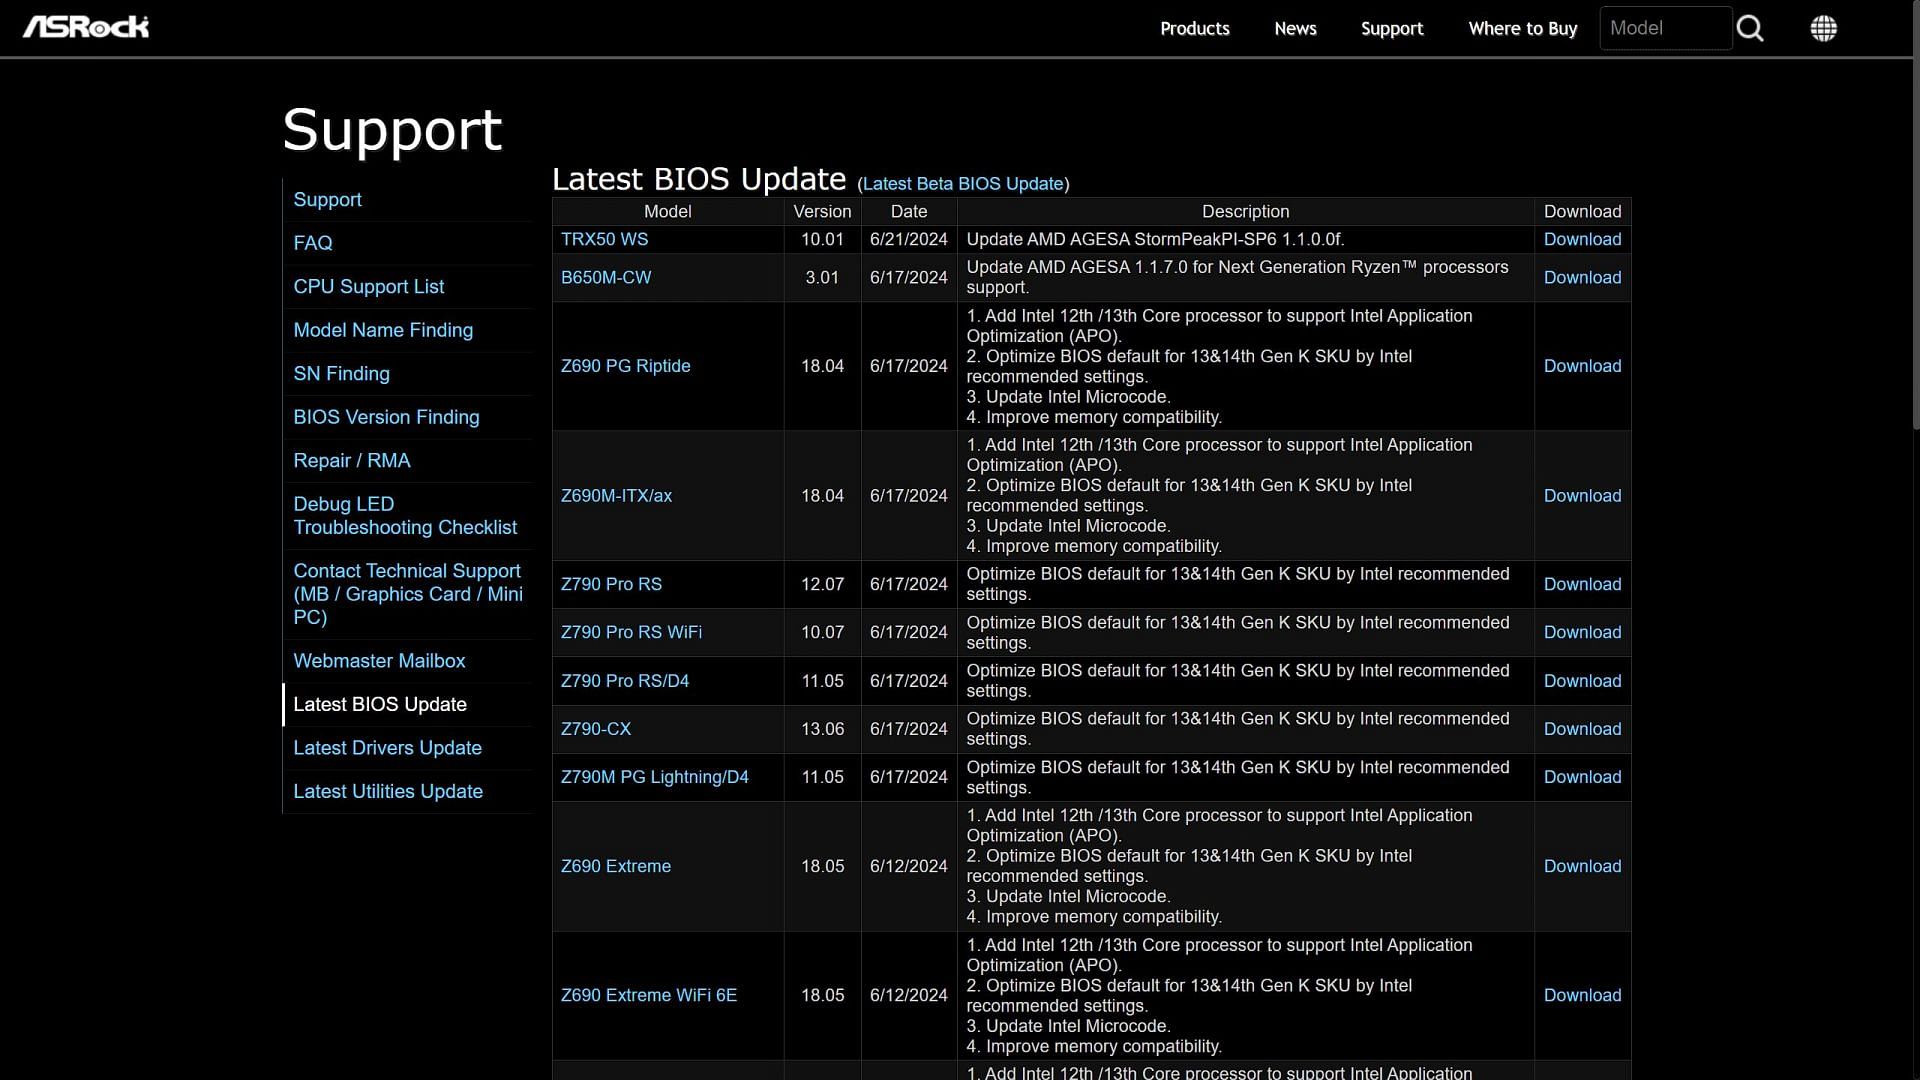Click the globe/language icon
The height and width of the screenshot is (1080, 1920).
[x=1824, y=28]
